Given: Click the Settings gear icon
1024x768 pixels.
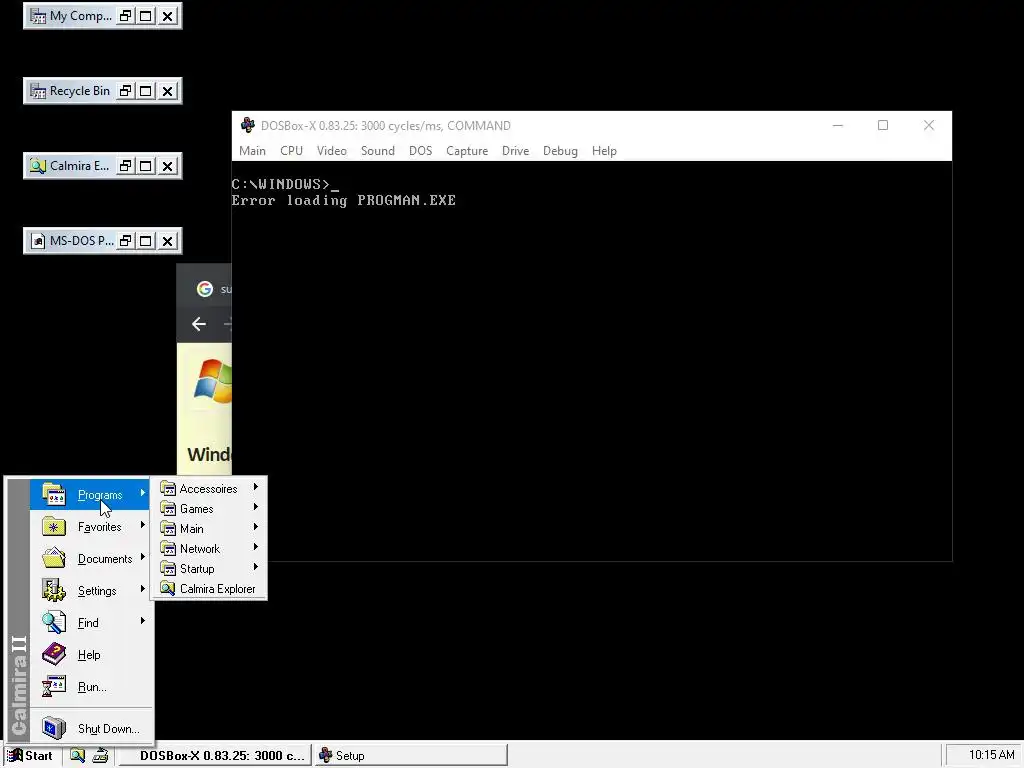Looking at the screenshot, I should coord(54,590).
